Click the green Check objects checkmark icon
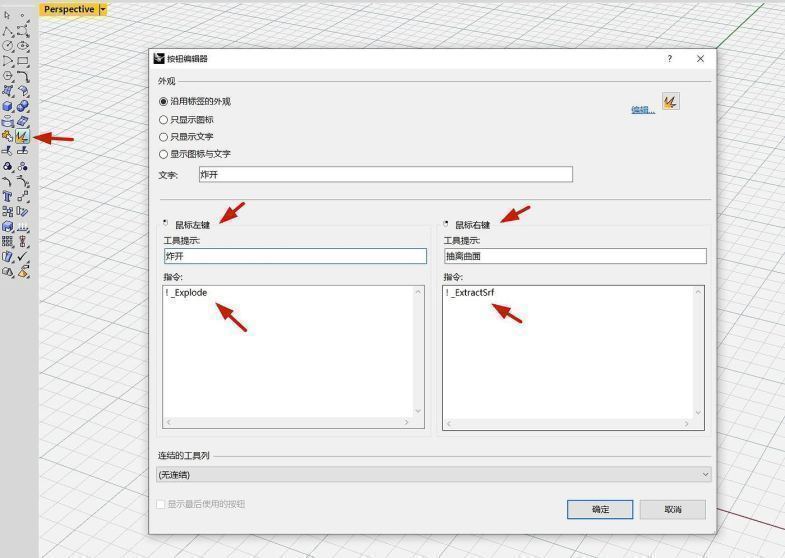The height and width of the screenshot is (558, 785). tap(23, 256)
